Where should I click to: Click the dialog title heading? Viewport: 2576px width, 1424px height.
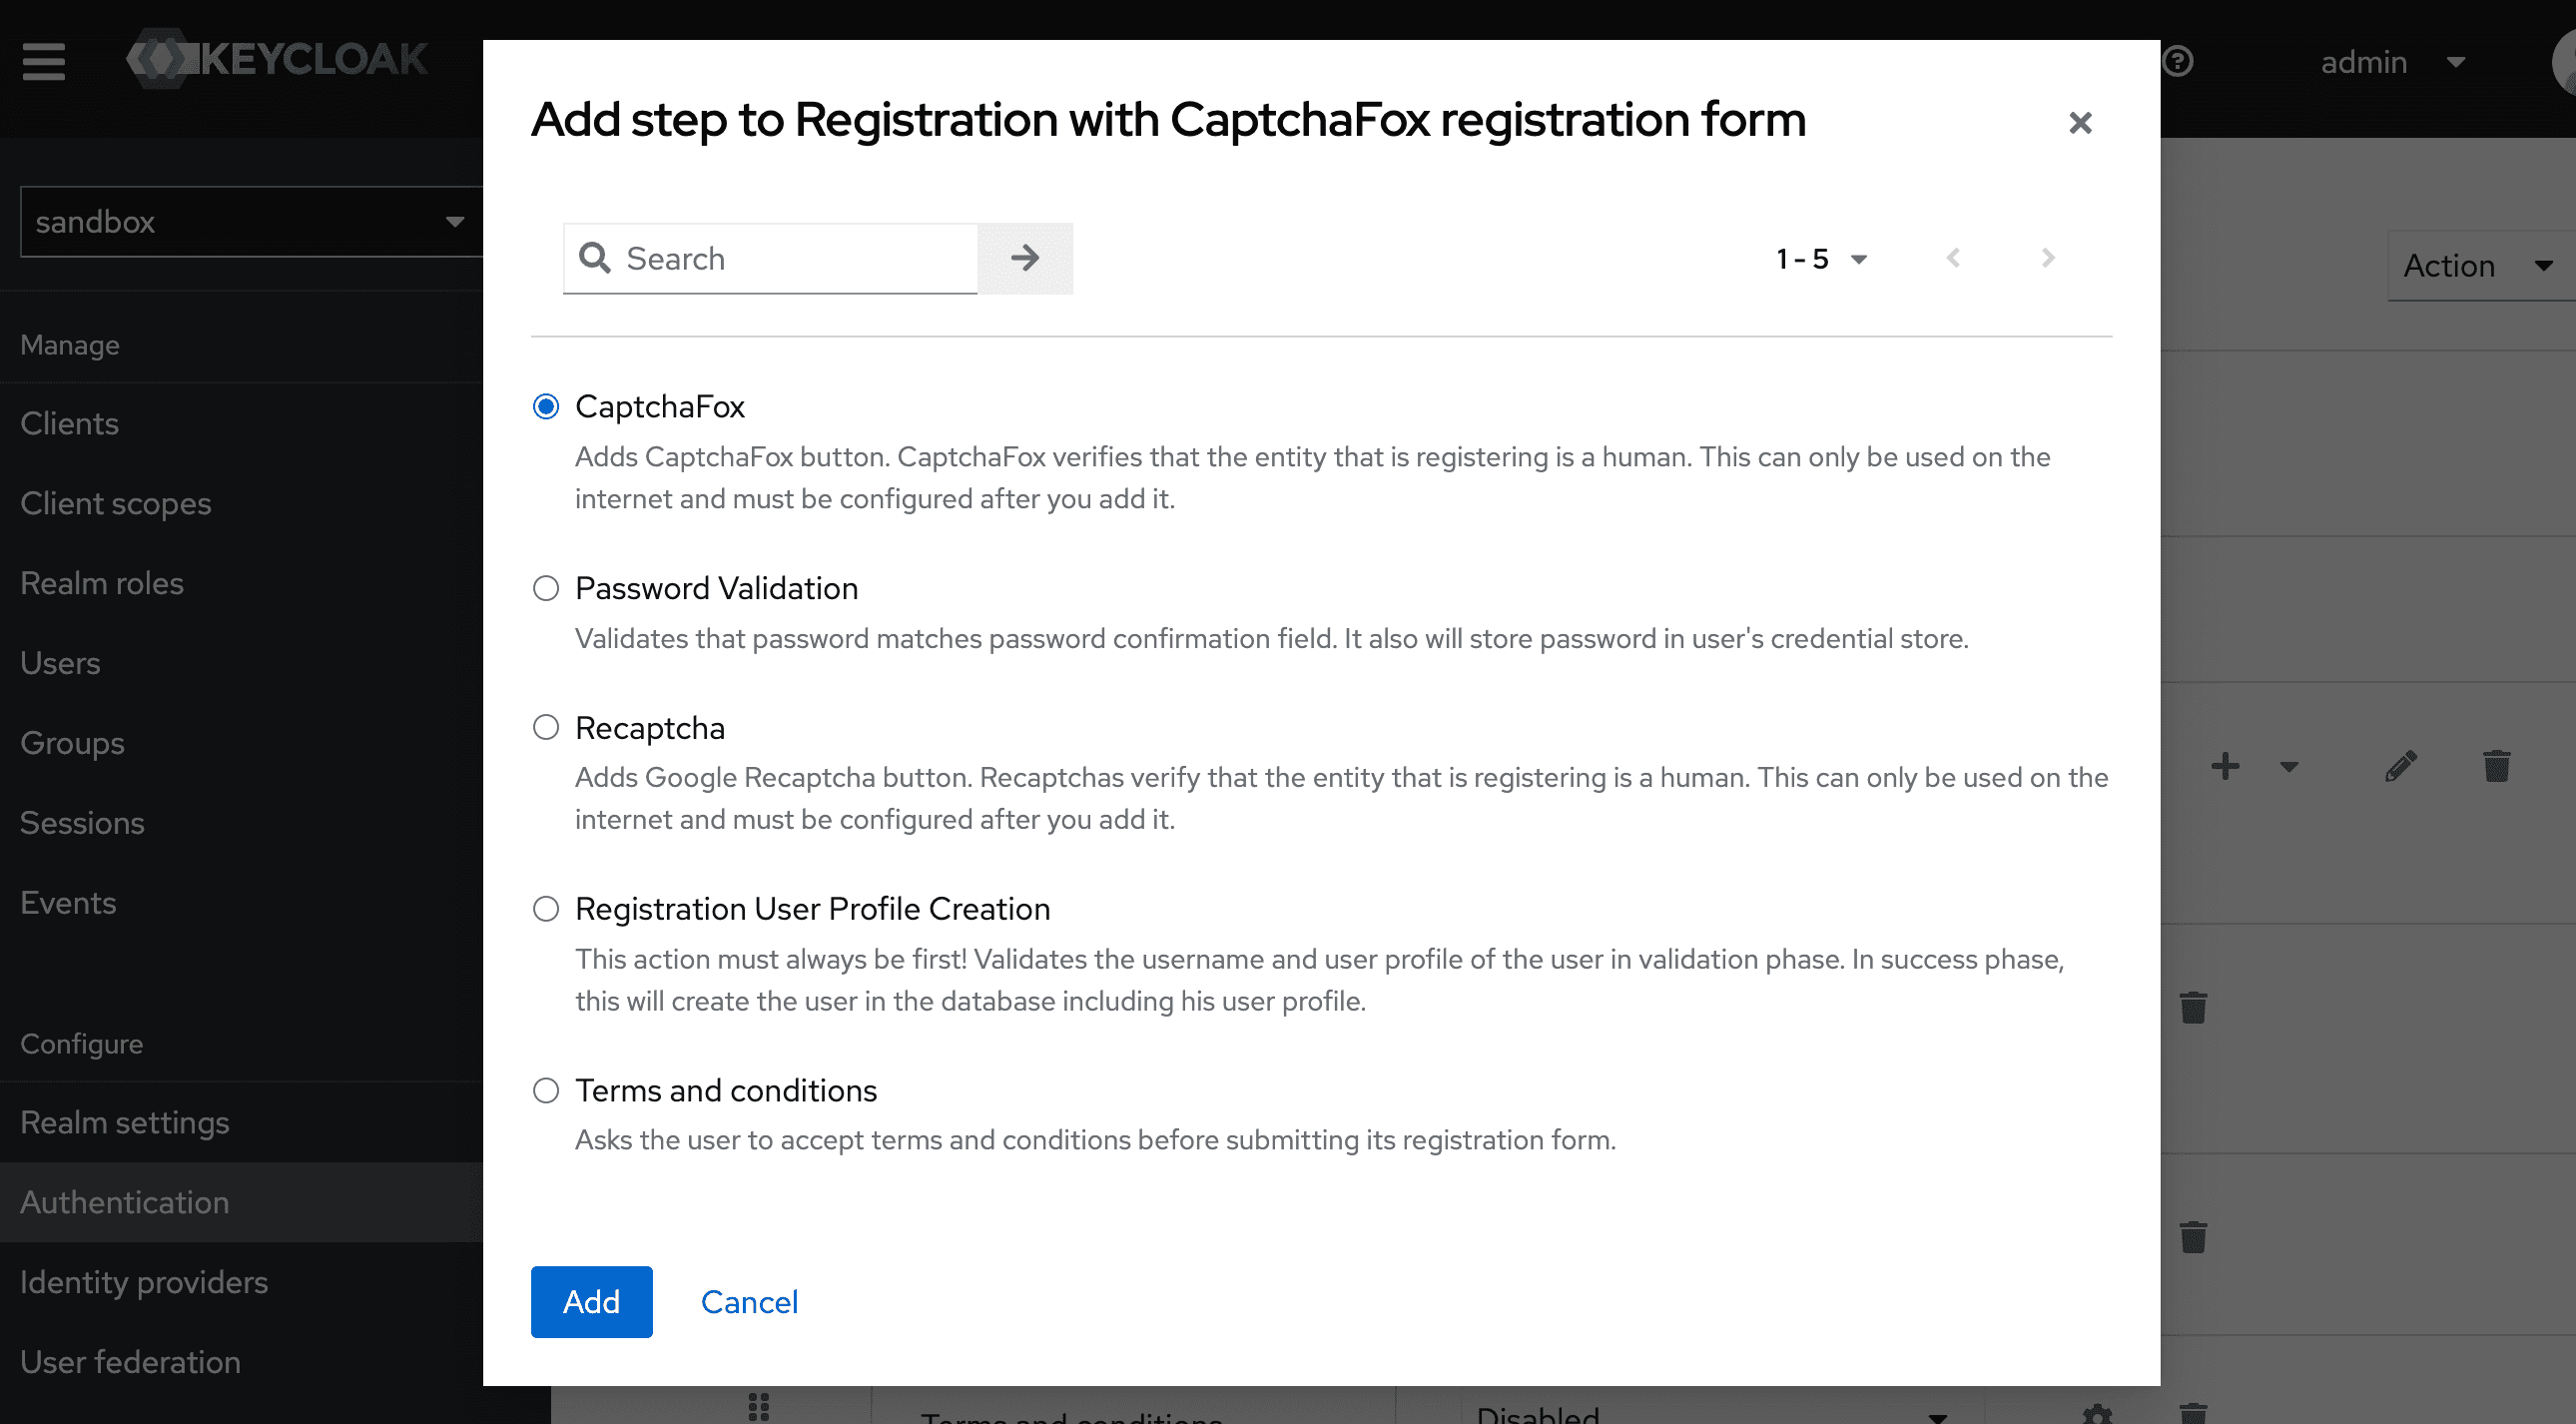point(1168,120)
